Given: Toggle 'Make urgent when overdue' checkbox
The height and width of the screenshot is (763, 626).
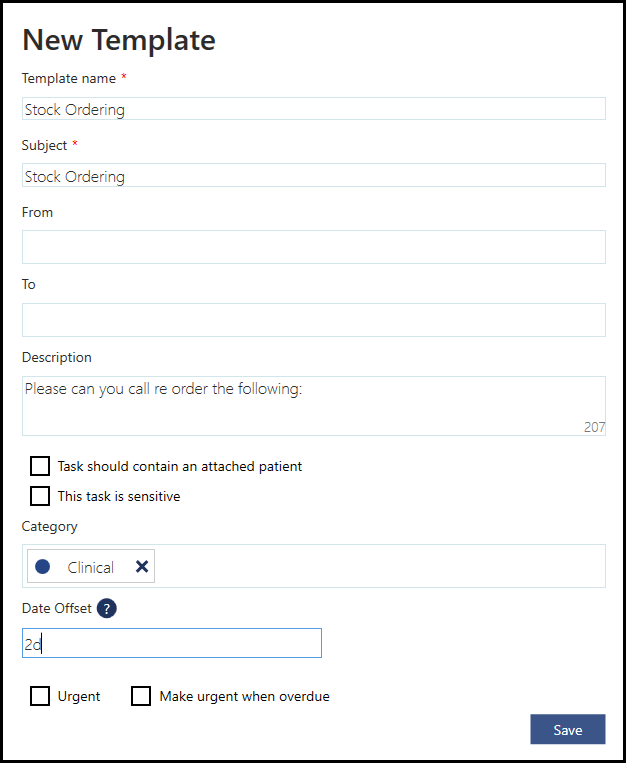Looking at the screenshot, I should (141, 696).
